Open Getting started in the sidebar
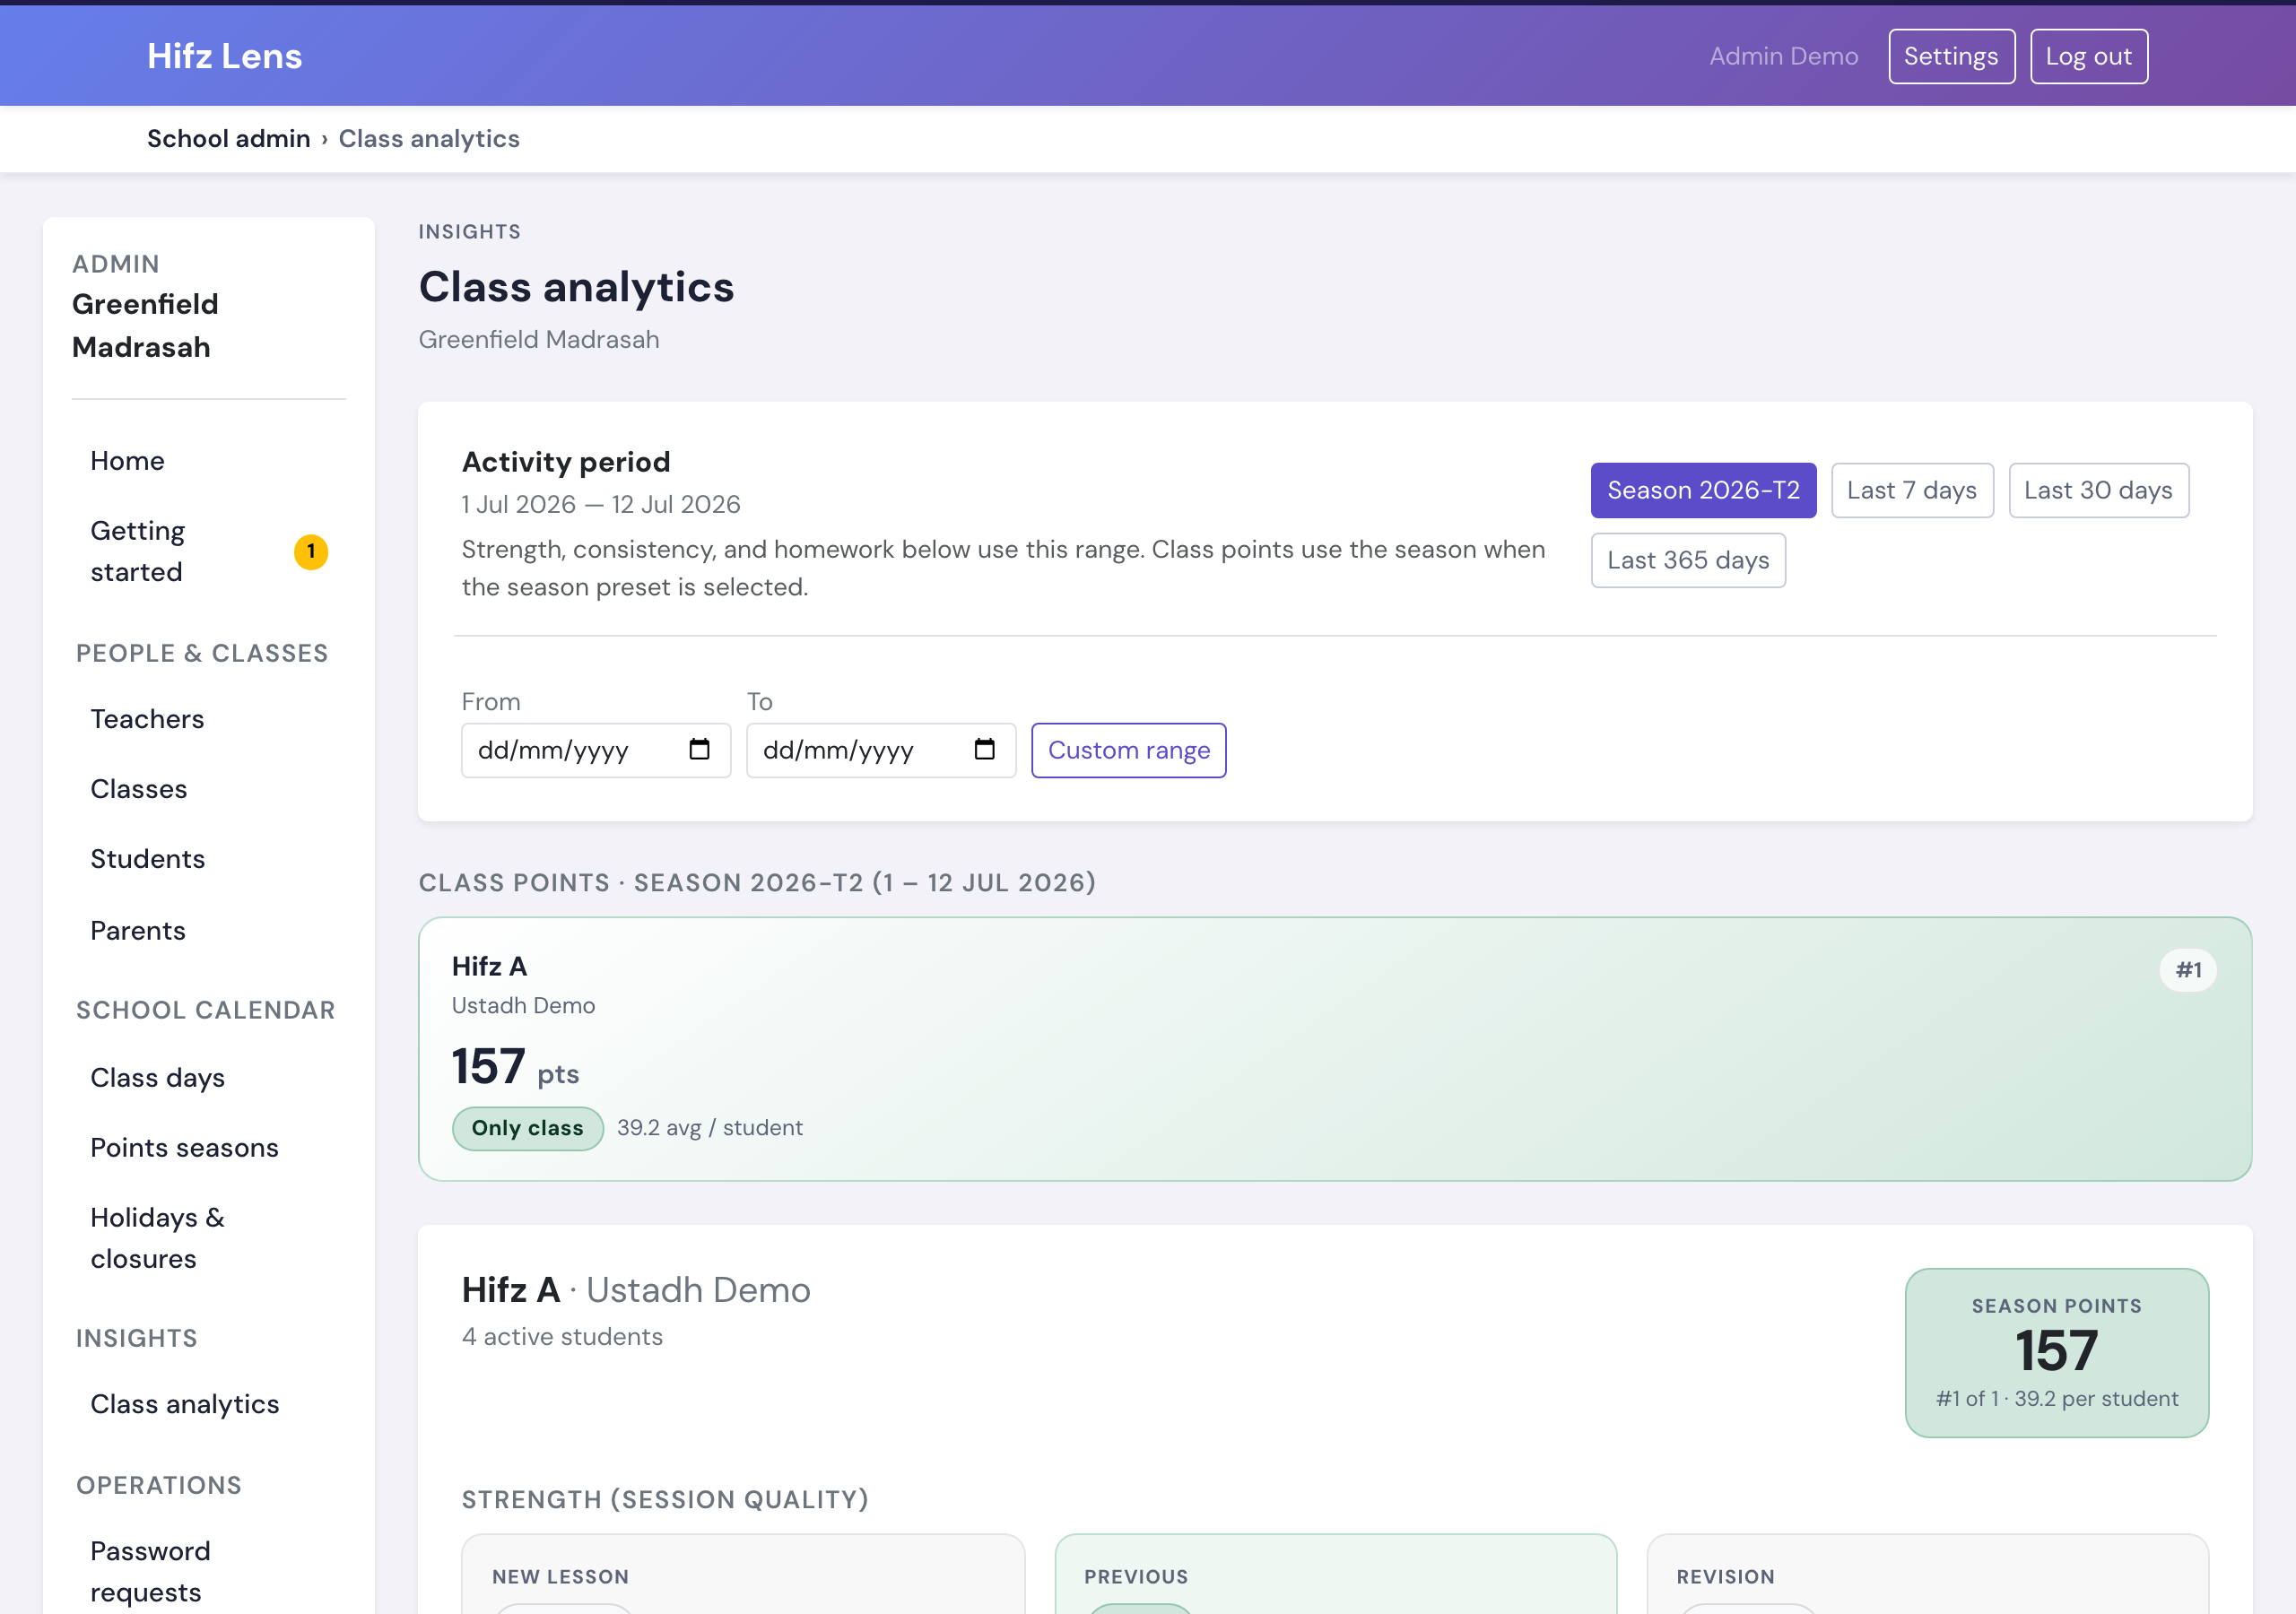Screen dimensions: 2296x1614 pos(209,551)
